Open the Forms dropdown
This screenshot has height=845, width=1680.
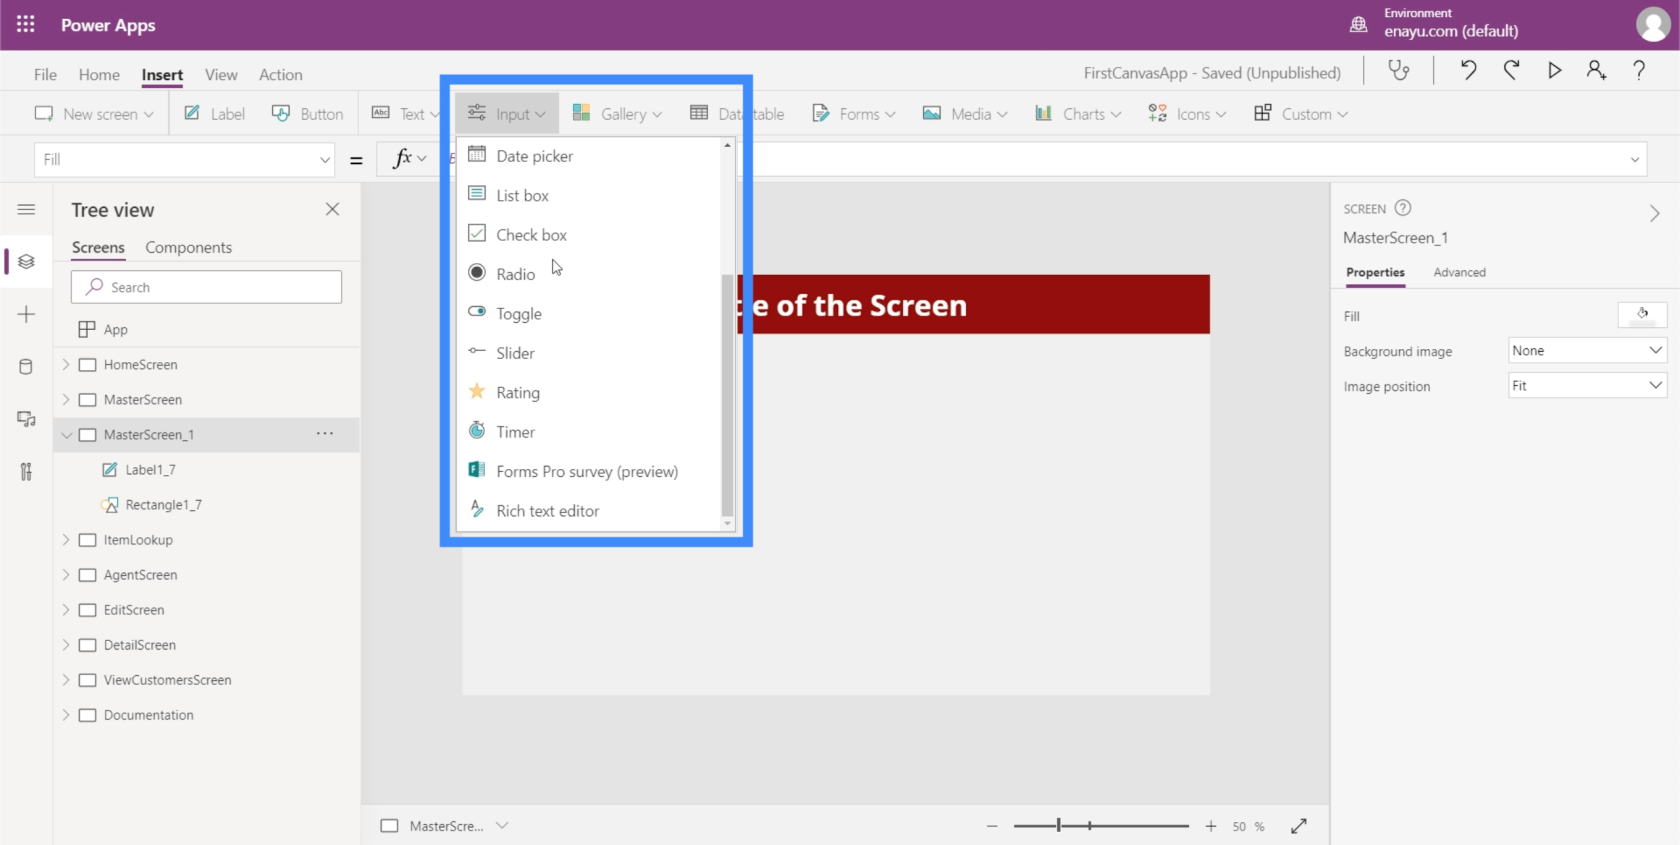(853, 114)
